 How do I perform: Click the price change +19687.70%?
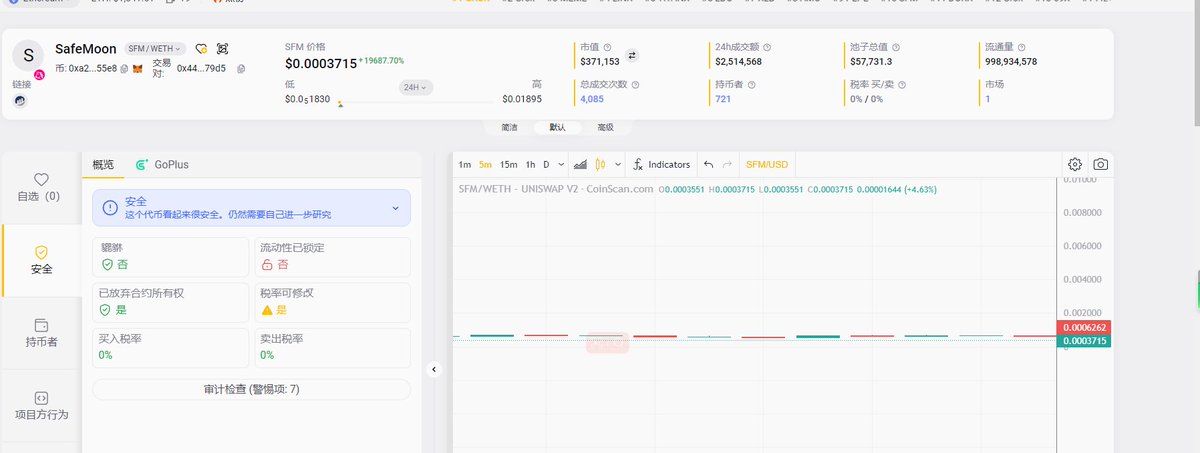[x=381, y=61]
